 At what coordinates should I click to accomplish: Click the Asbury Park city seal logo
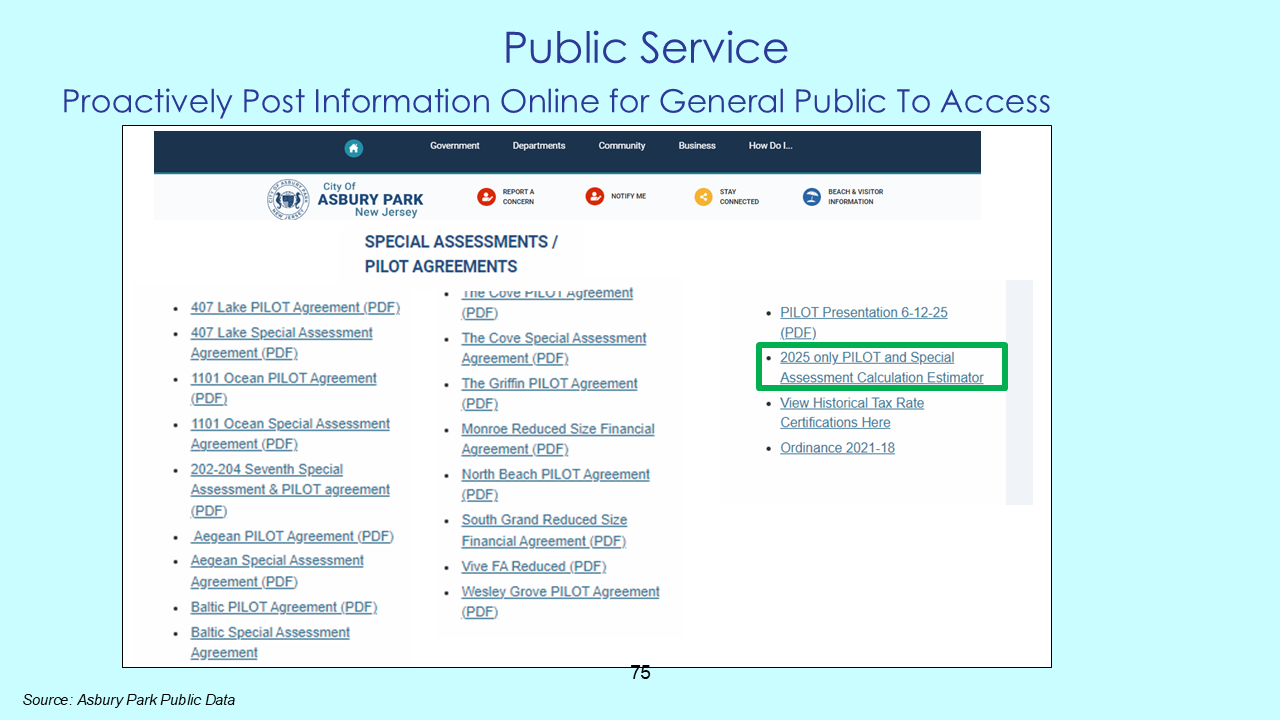pos(288,200)
